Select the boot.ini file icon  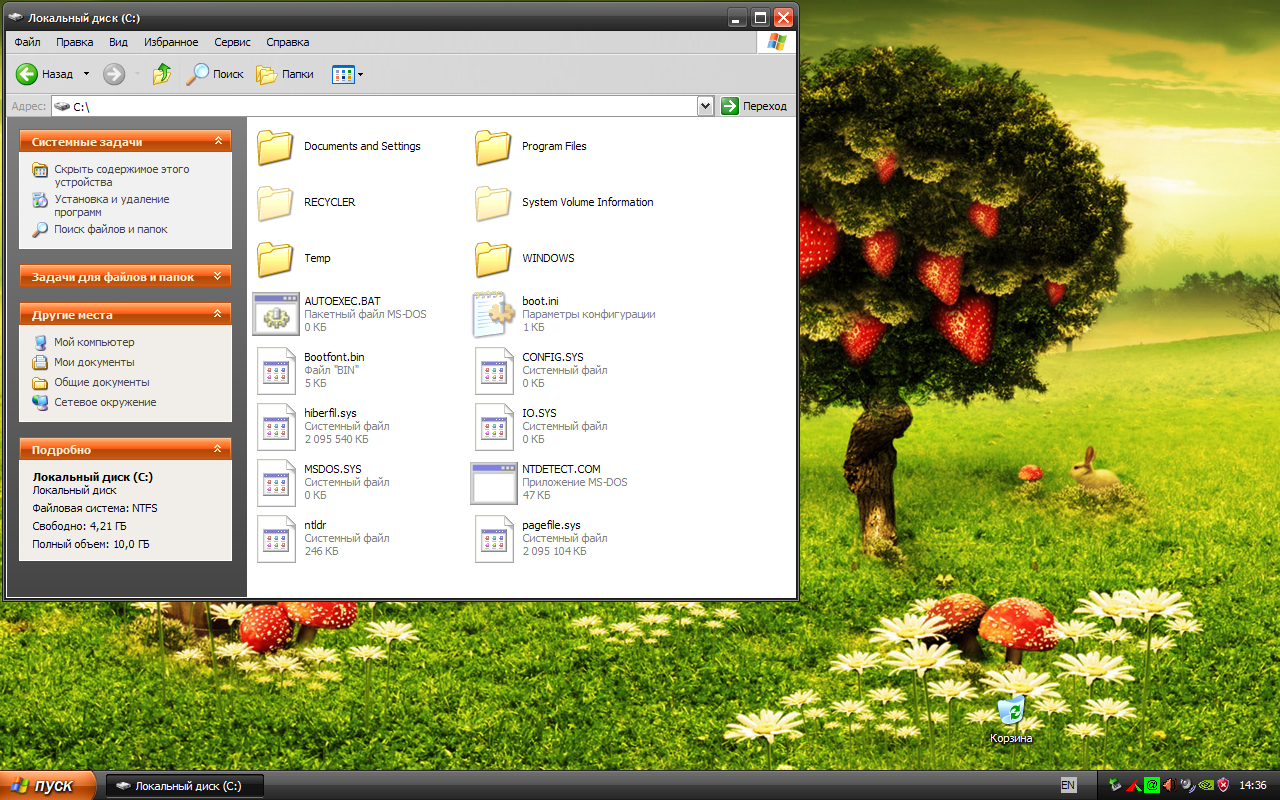pos(493,314)
